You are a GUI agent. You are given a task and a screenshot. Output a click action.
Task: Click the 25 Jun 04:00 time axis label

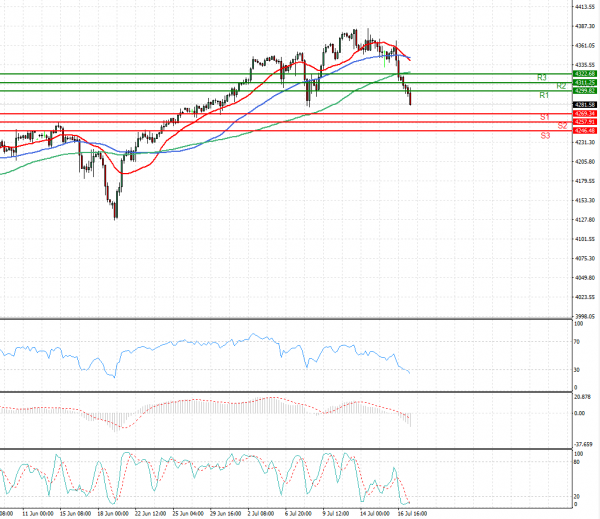tap(188, 514)
